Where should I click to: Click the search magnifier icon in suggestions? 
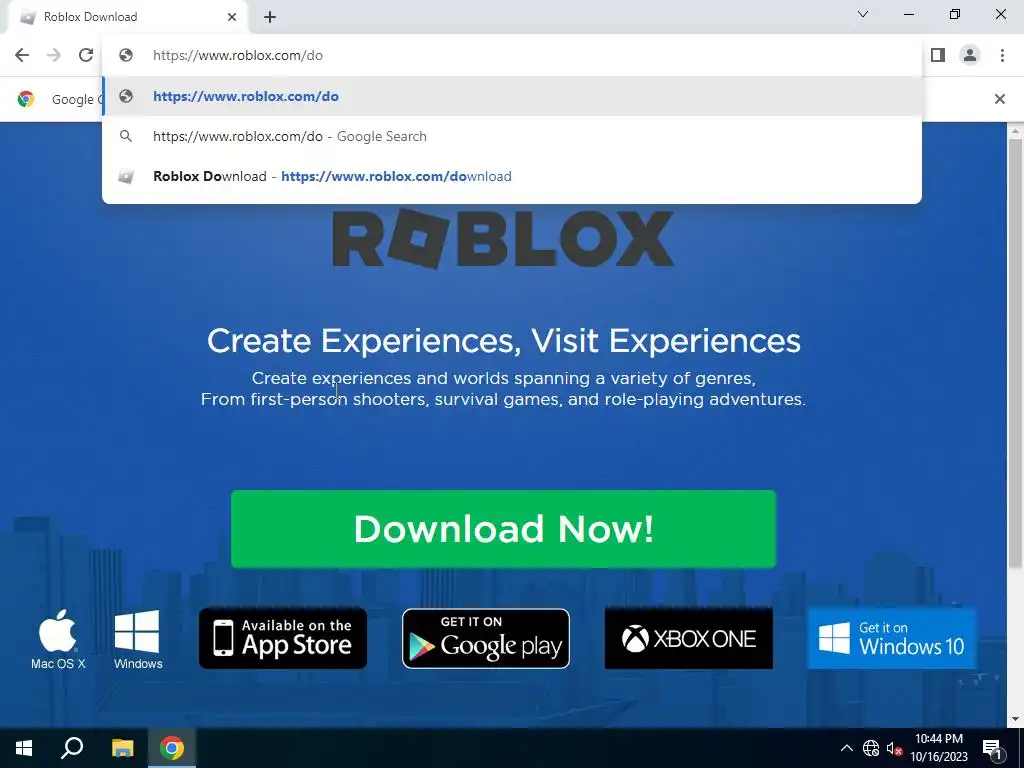tap(126, 136)
